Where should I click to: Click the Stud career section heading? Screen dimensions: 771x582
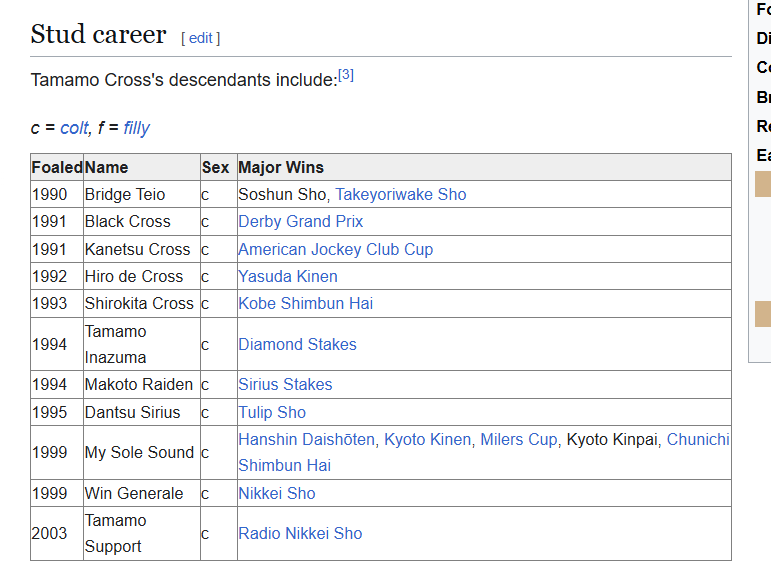coord(98,34)
